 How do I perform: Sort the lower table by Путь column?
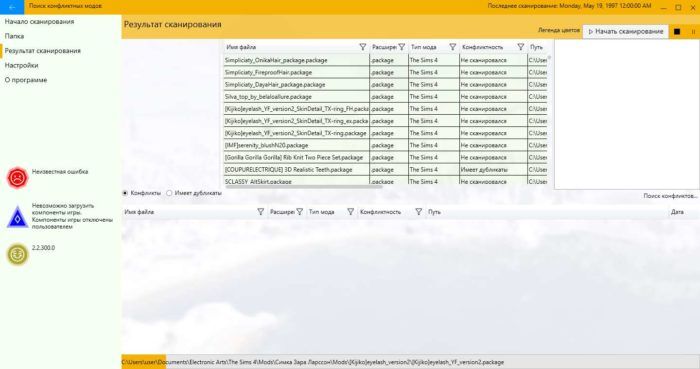tap(434, 212)
